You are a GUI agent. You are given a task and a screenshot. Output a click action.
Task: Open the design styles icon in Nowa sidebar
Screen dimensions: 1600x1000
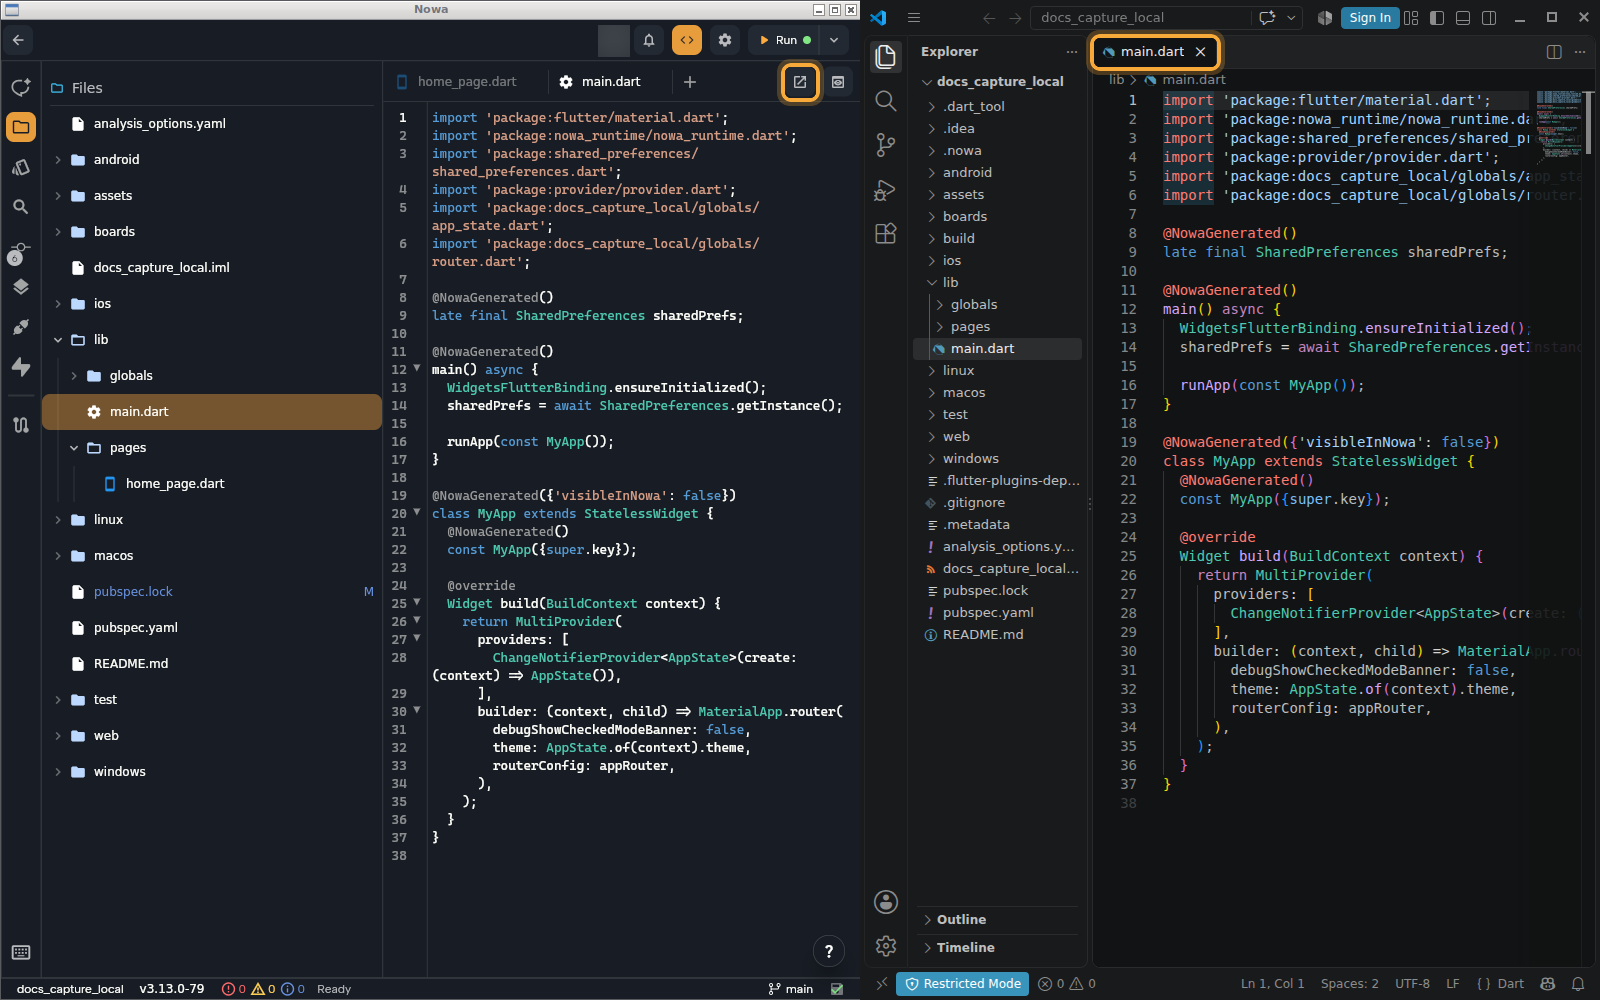coord(21,167)
